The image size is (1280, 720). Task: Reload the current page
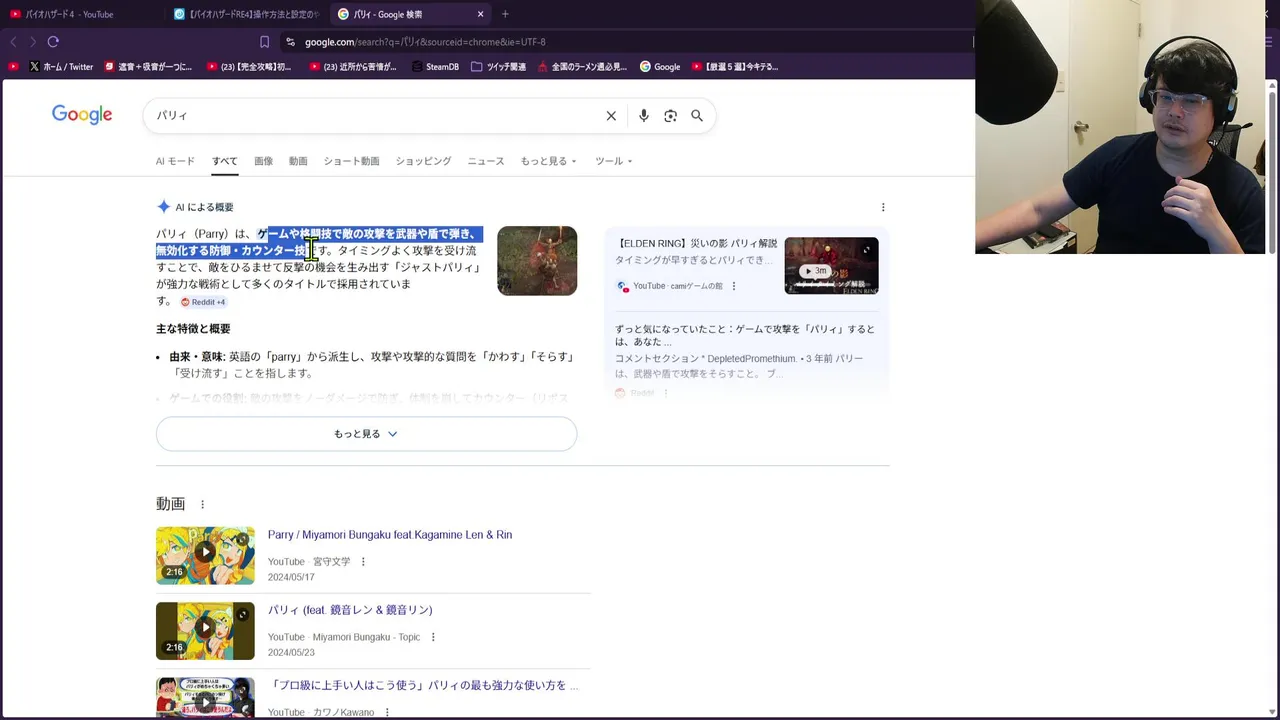pos(53,42)
